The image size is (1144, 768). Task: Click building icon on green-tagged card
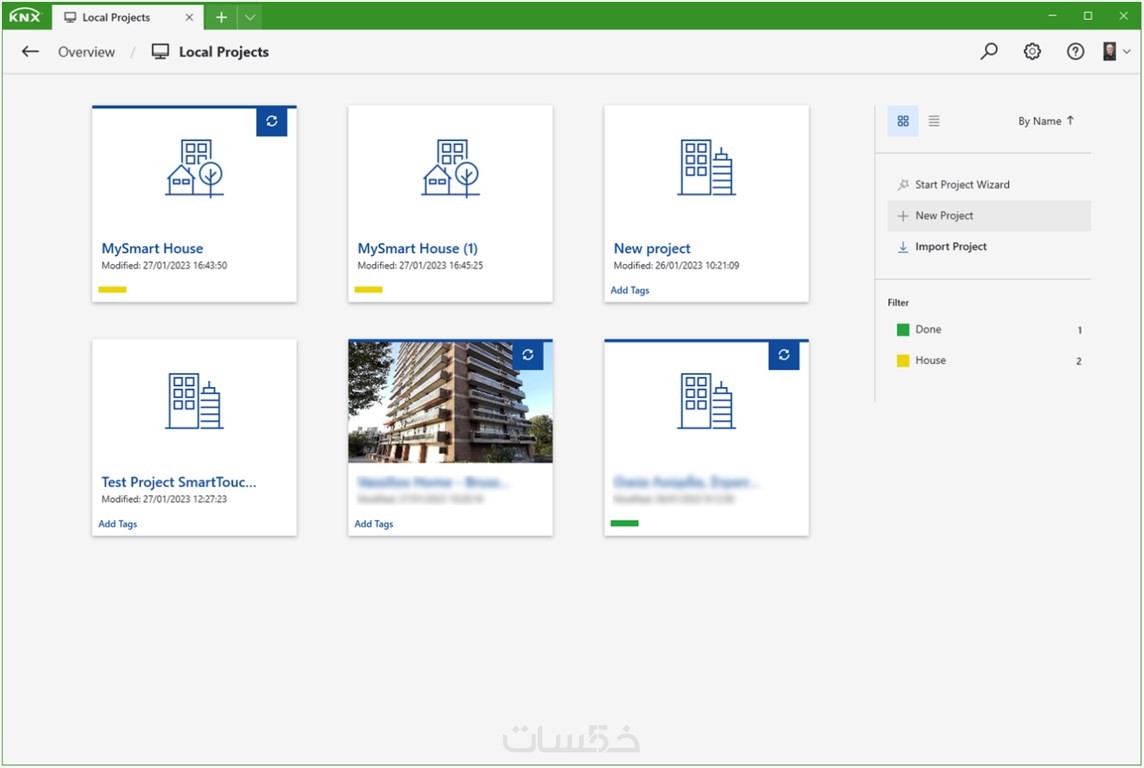pyautogui.click(x=706, y=401)
